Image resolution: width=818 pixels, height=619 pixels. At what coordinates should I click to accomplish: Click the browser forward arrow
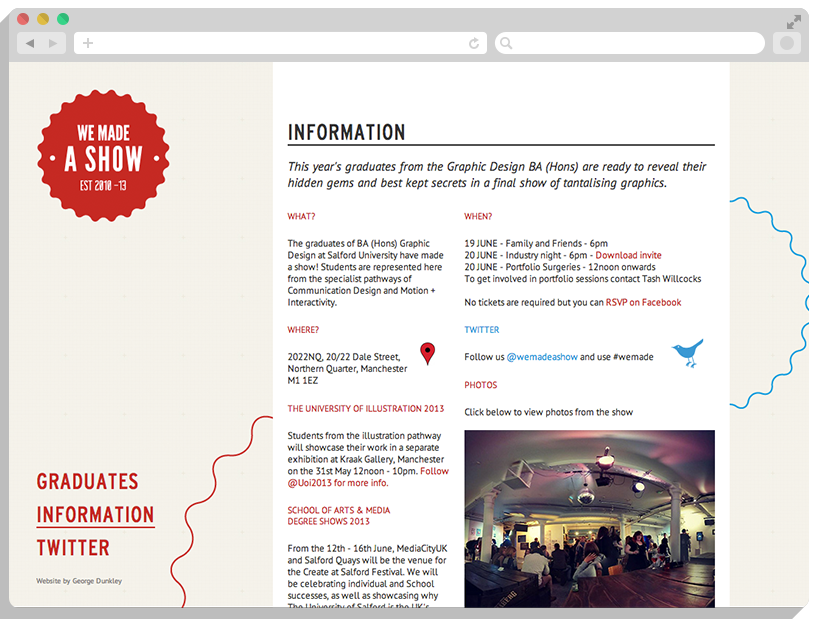51,43
